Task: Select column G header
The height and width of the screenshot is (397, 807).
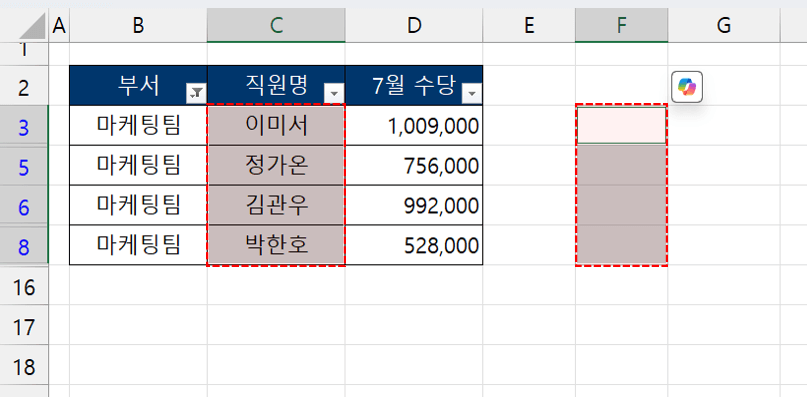Action: (x=724, y=26)
